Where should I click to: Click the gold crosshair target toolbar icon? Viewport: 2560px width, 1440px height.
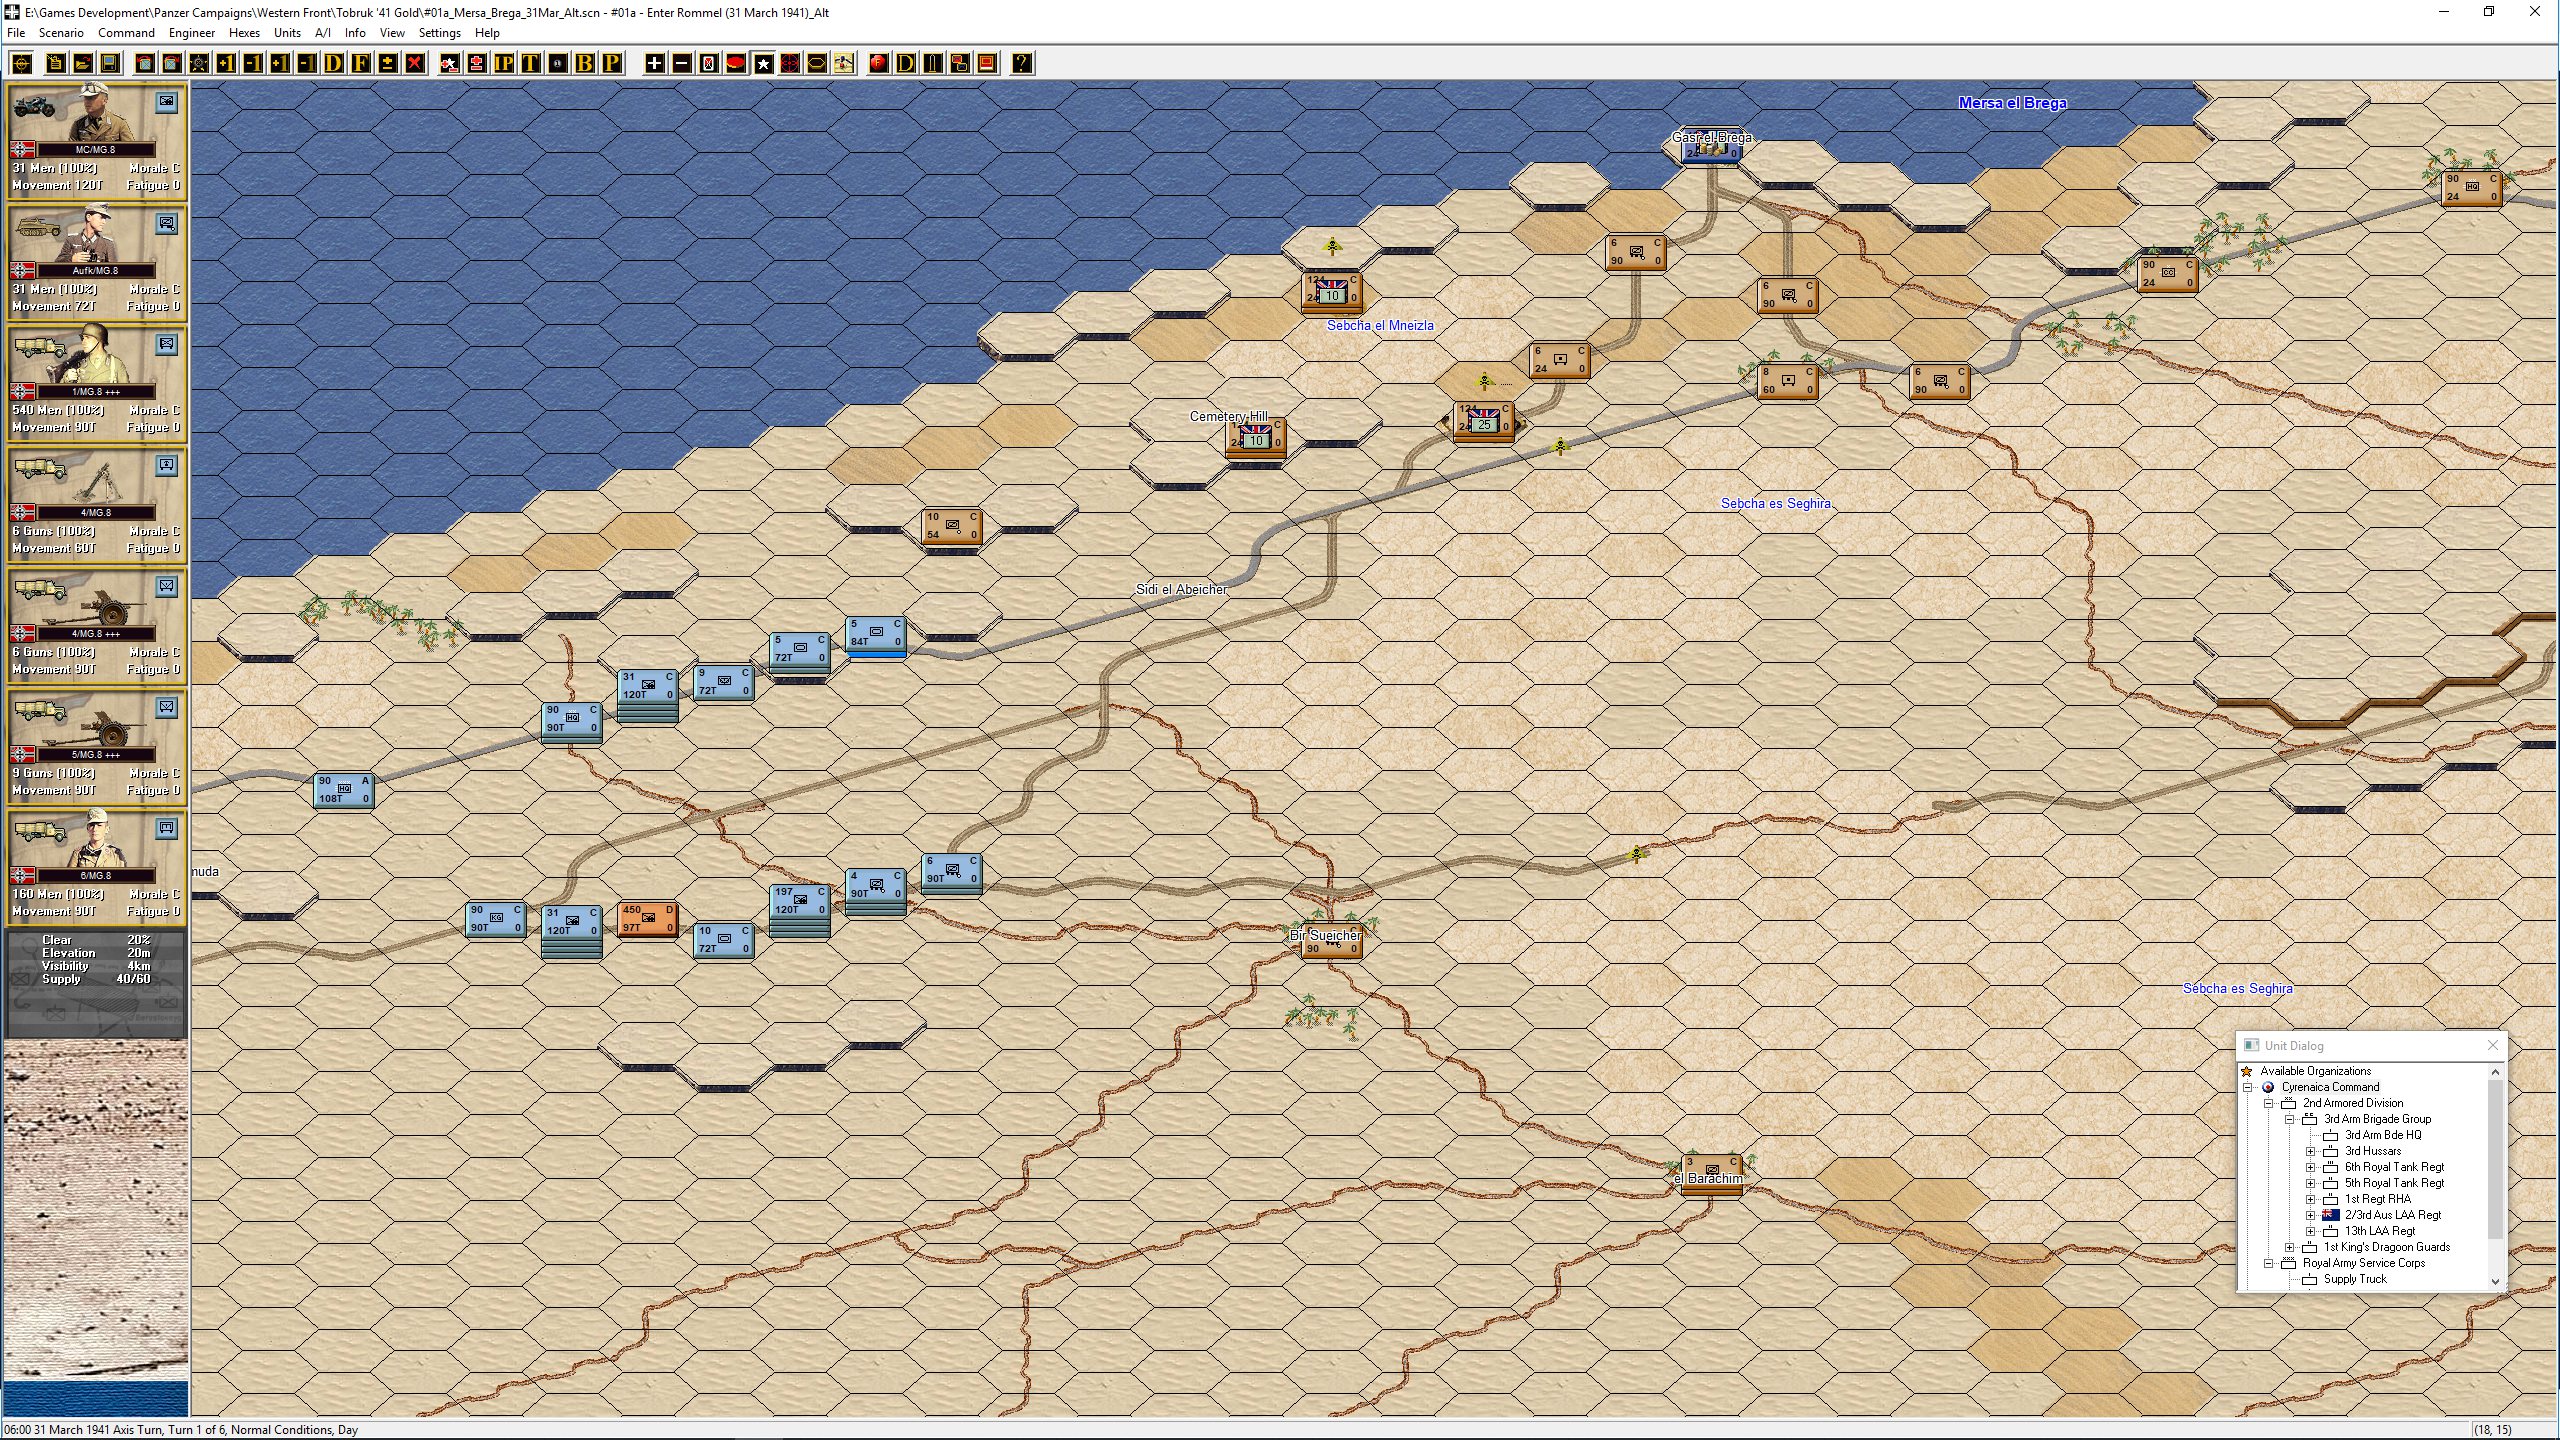click(22, 64)
